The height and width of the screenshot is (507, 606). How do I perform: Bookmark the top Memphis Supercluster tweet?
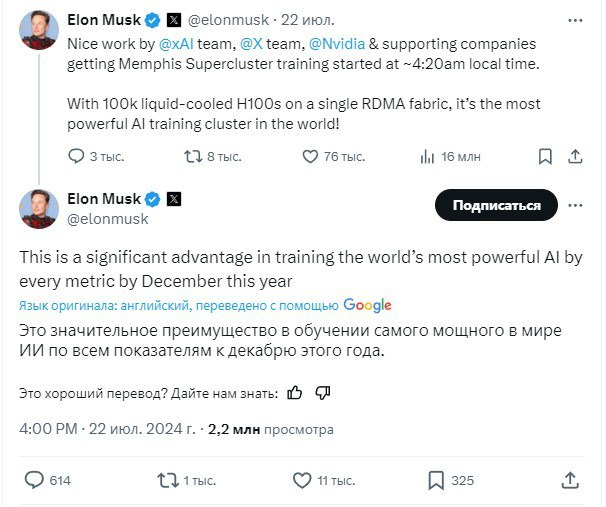[x=545, y=156]
